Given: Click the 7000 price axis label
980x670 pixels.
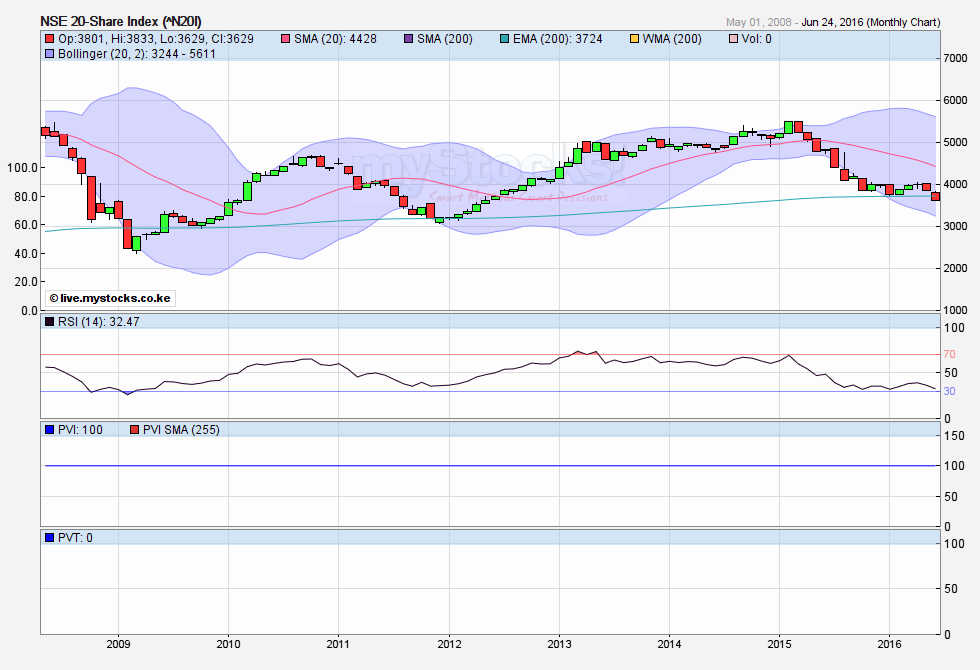Looking at the screenshot, I should tap(954, 59).
